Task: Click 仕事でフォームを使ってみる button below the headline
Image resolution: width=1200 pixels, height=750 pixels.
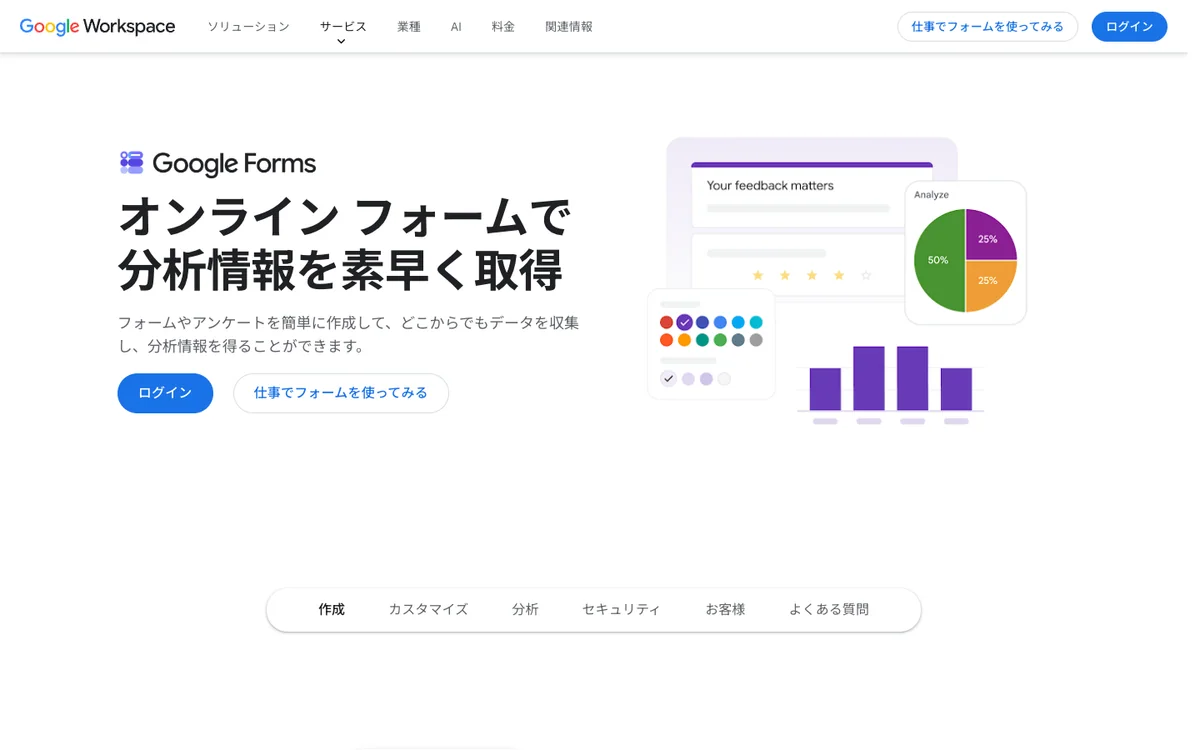Action: point(341,393)
